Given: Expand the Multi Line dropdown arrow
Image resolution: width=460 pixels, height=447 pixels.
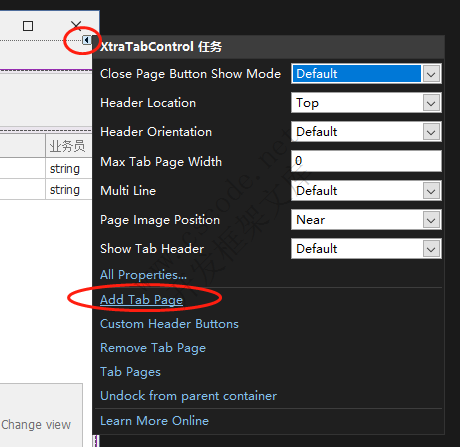Looking at the screenshot, I should [431, 191].
